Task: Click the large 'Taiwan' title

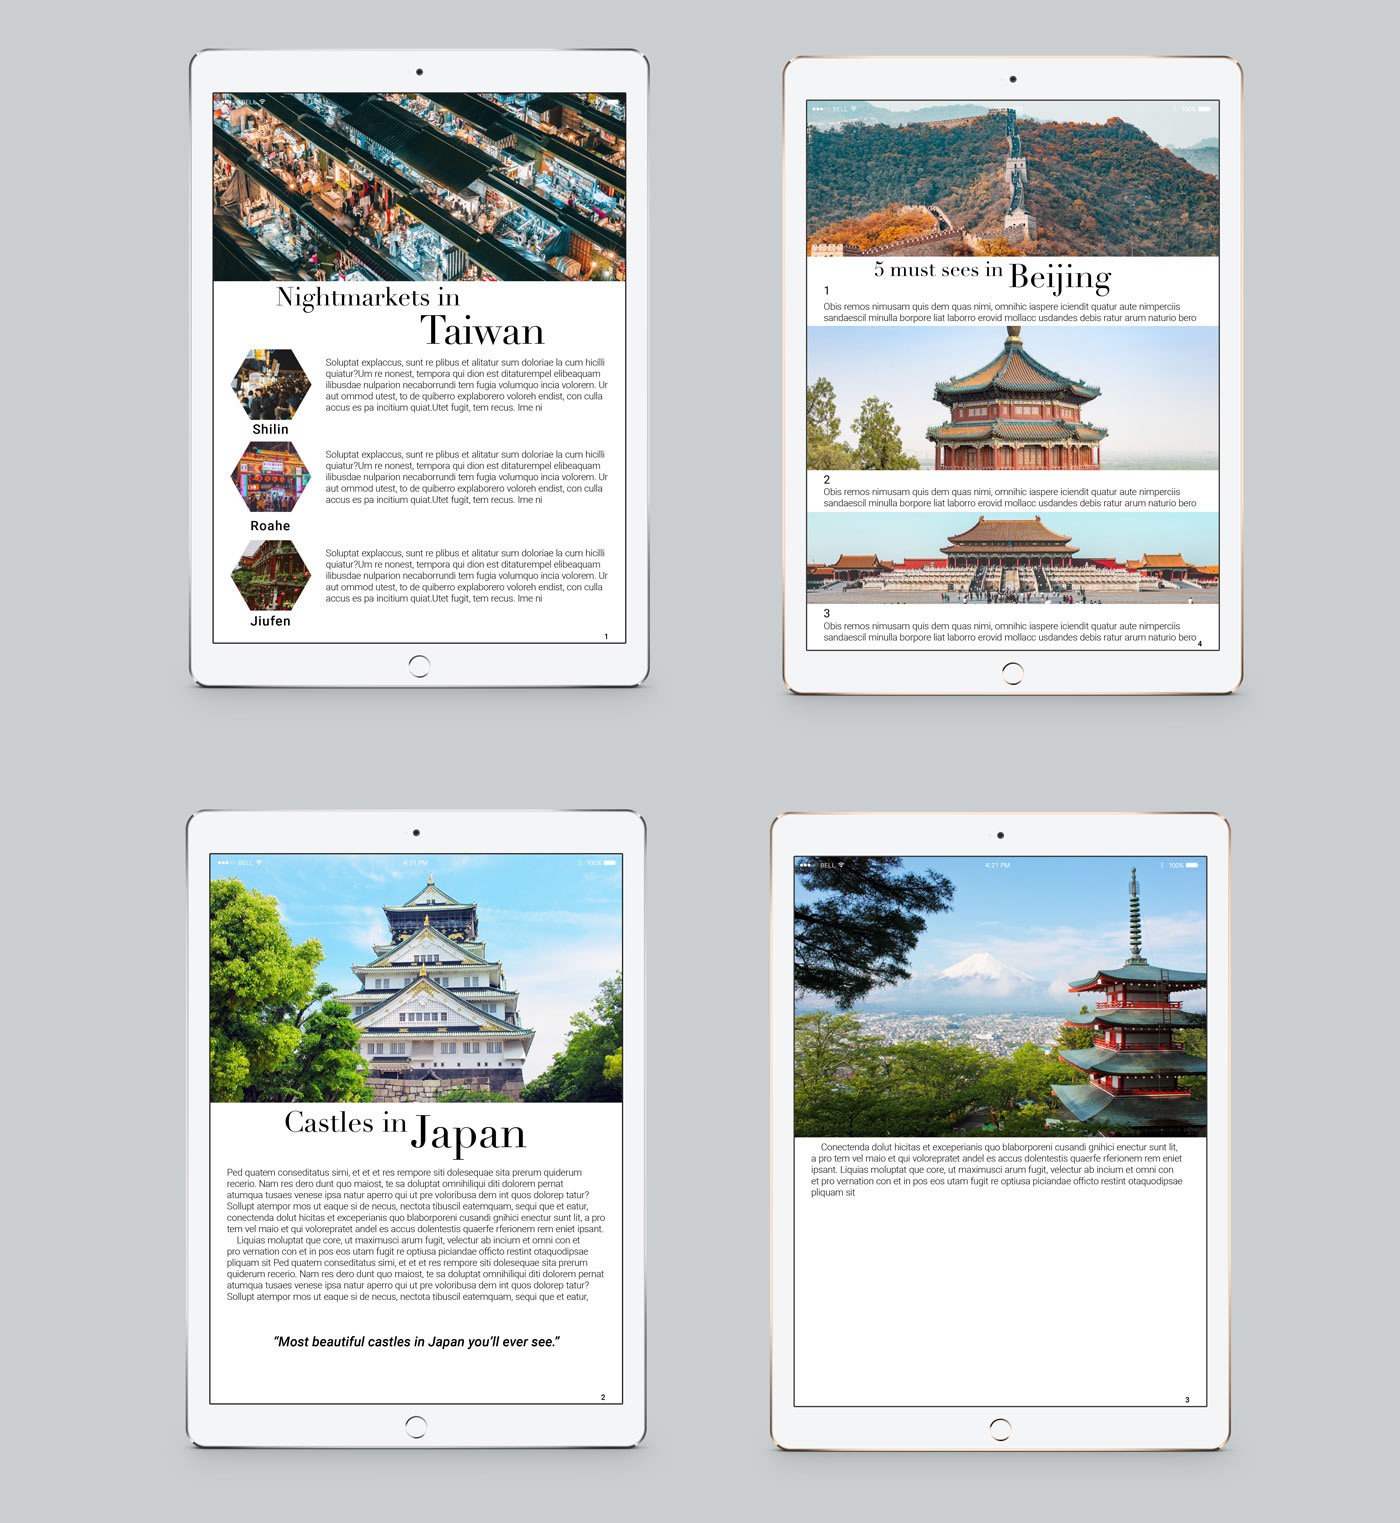Action: click(x=482, y=331)
